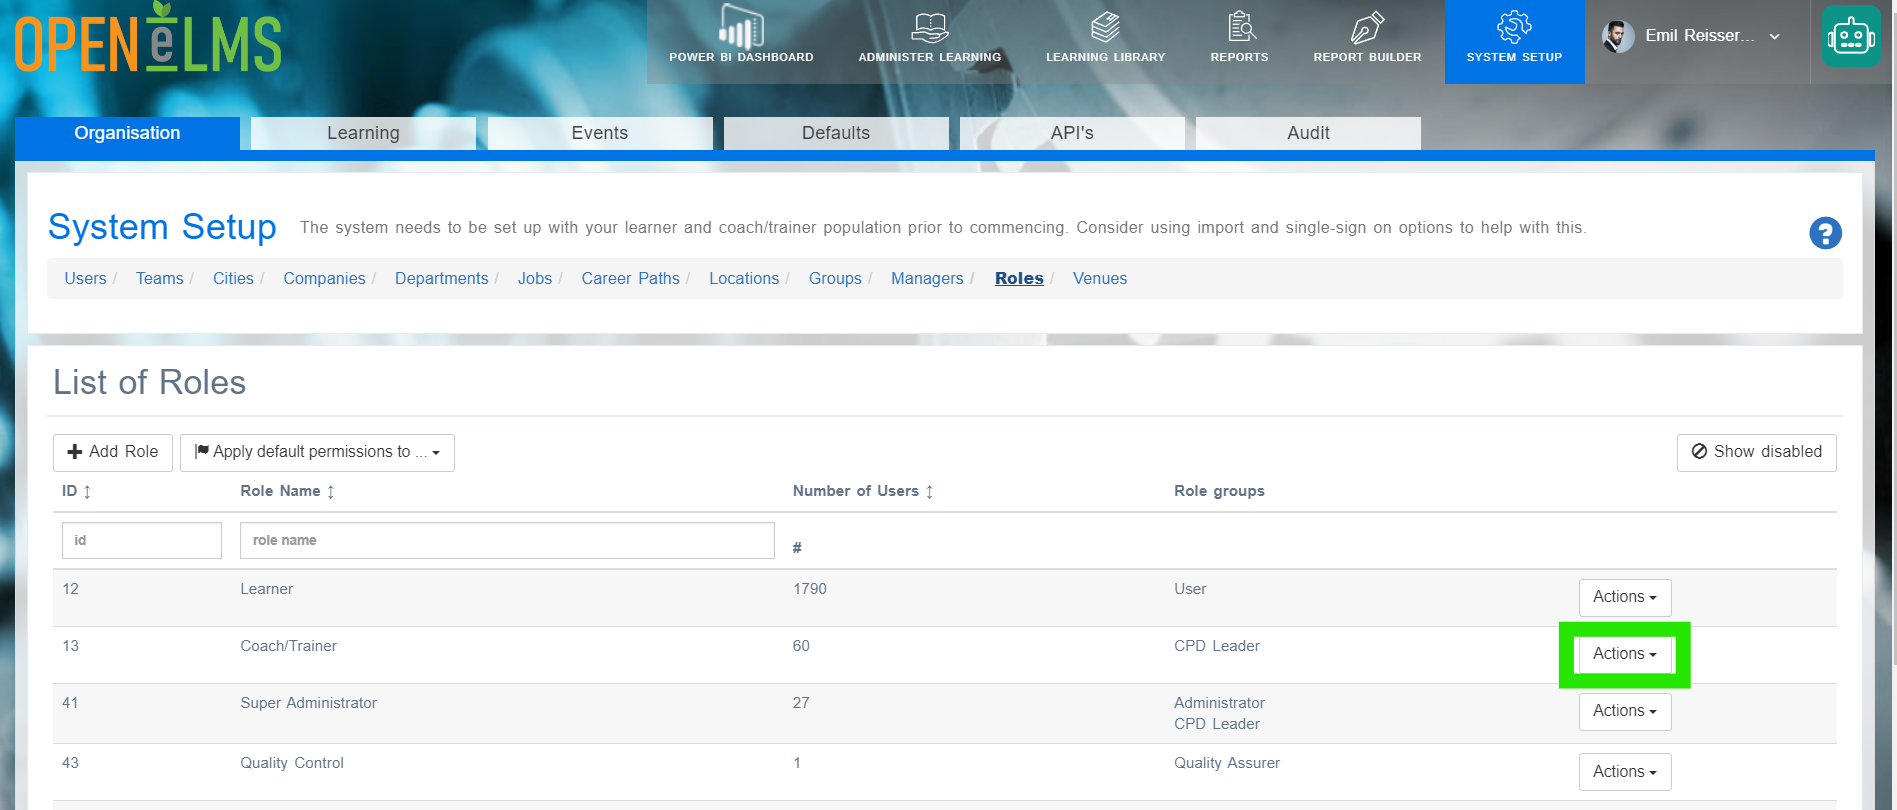Sort by Role Name column arrow
Viewport: 1897px width, 810px height.
click(x=331, y=492)
